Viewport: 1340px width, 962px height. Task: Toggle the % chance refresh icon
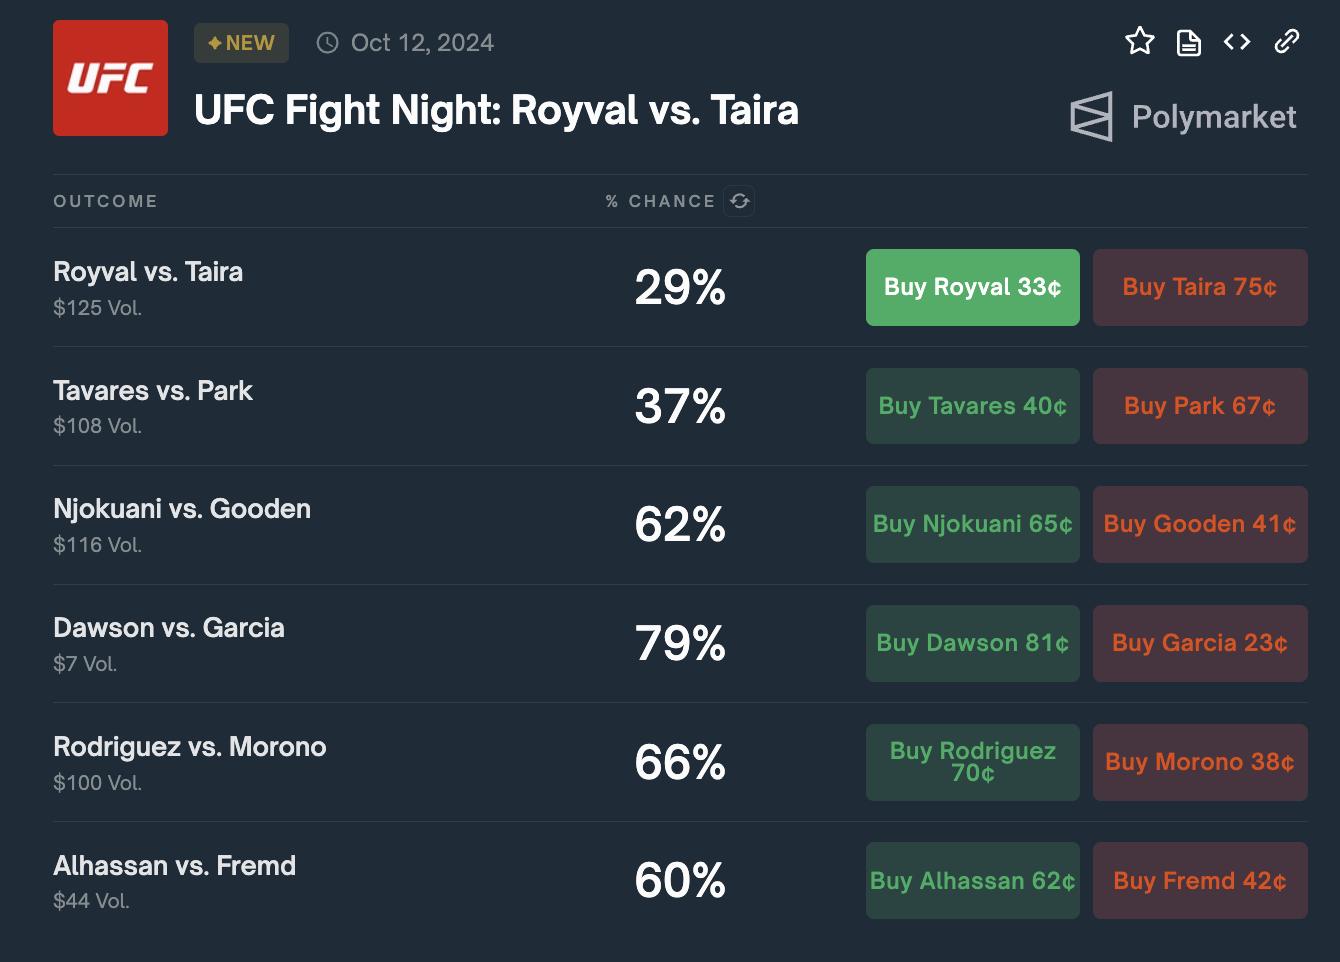pyautogui.click(x=740, y=201)
